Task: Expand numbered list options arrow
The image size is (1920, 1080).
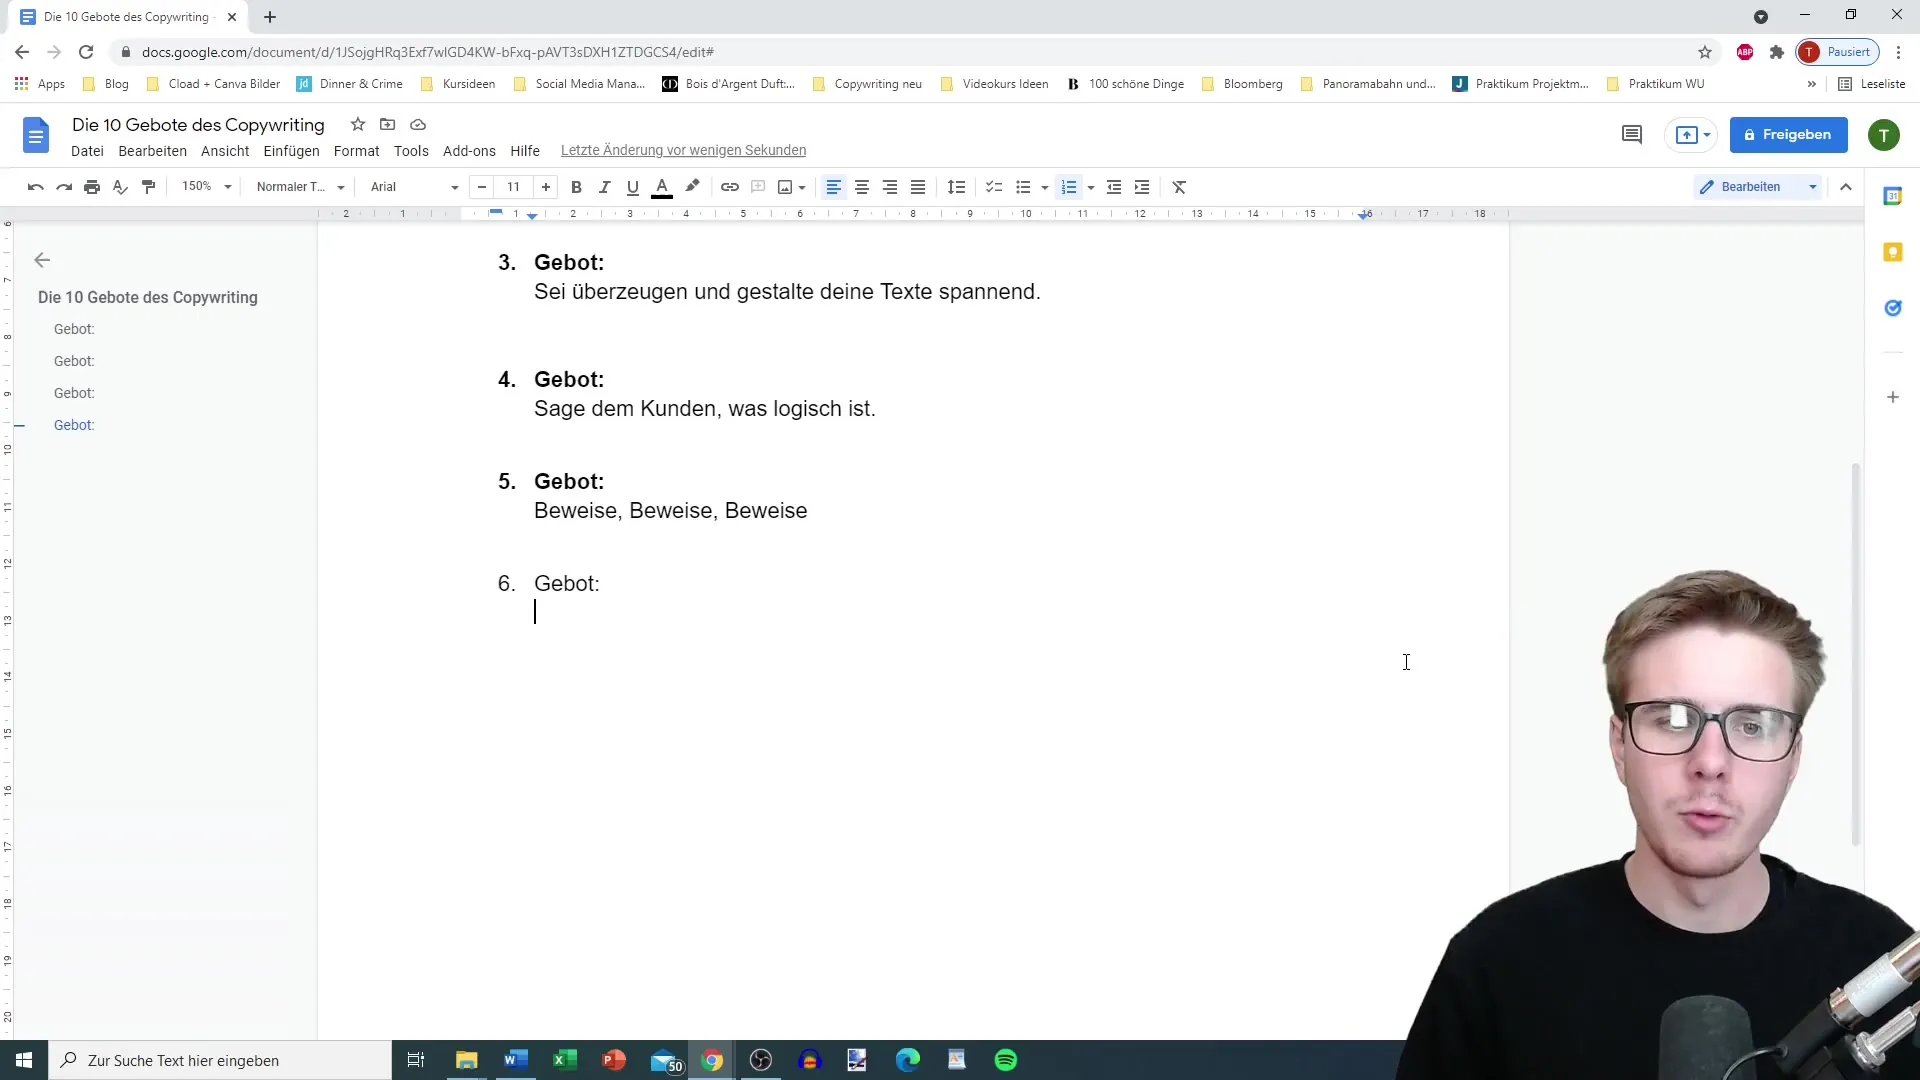Action: (x=1090, y=187)
